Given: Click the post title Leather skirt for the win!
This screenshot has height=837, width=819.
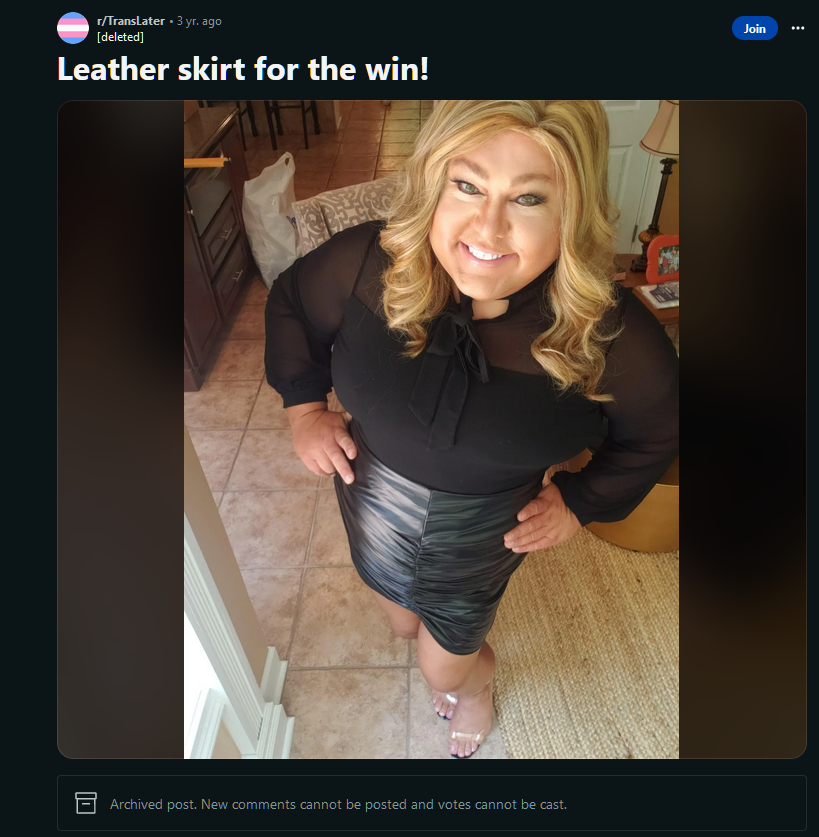Looking at the screenshot, I should (243, 69).
